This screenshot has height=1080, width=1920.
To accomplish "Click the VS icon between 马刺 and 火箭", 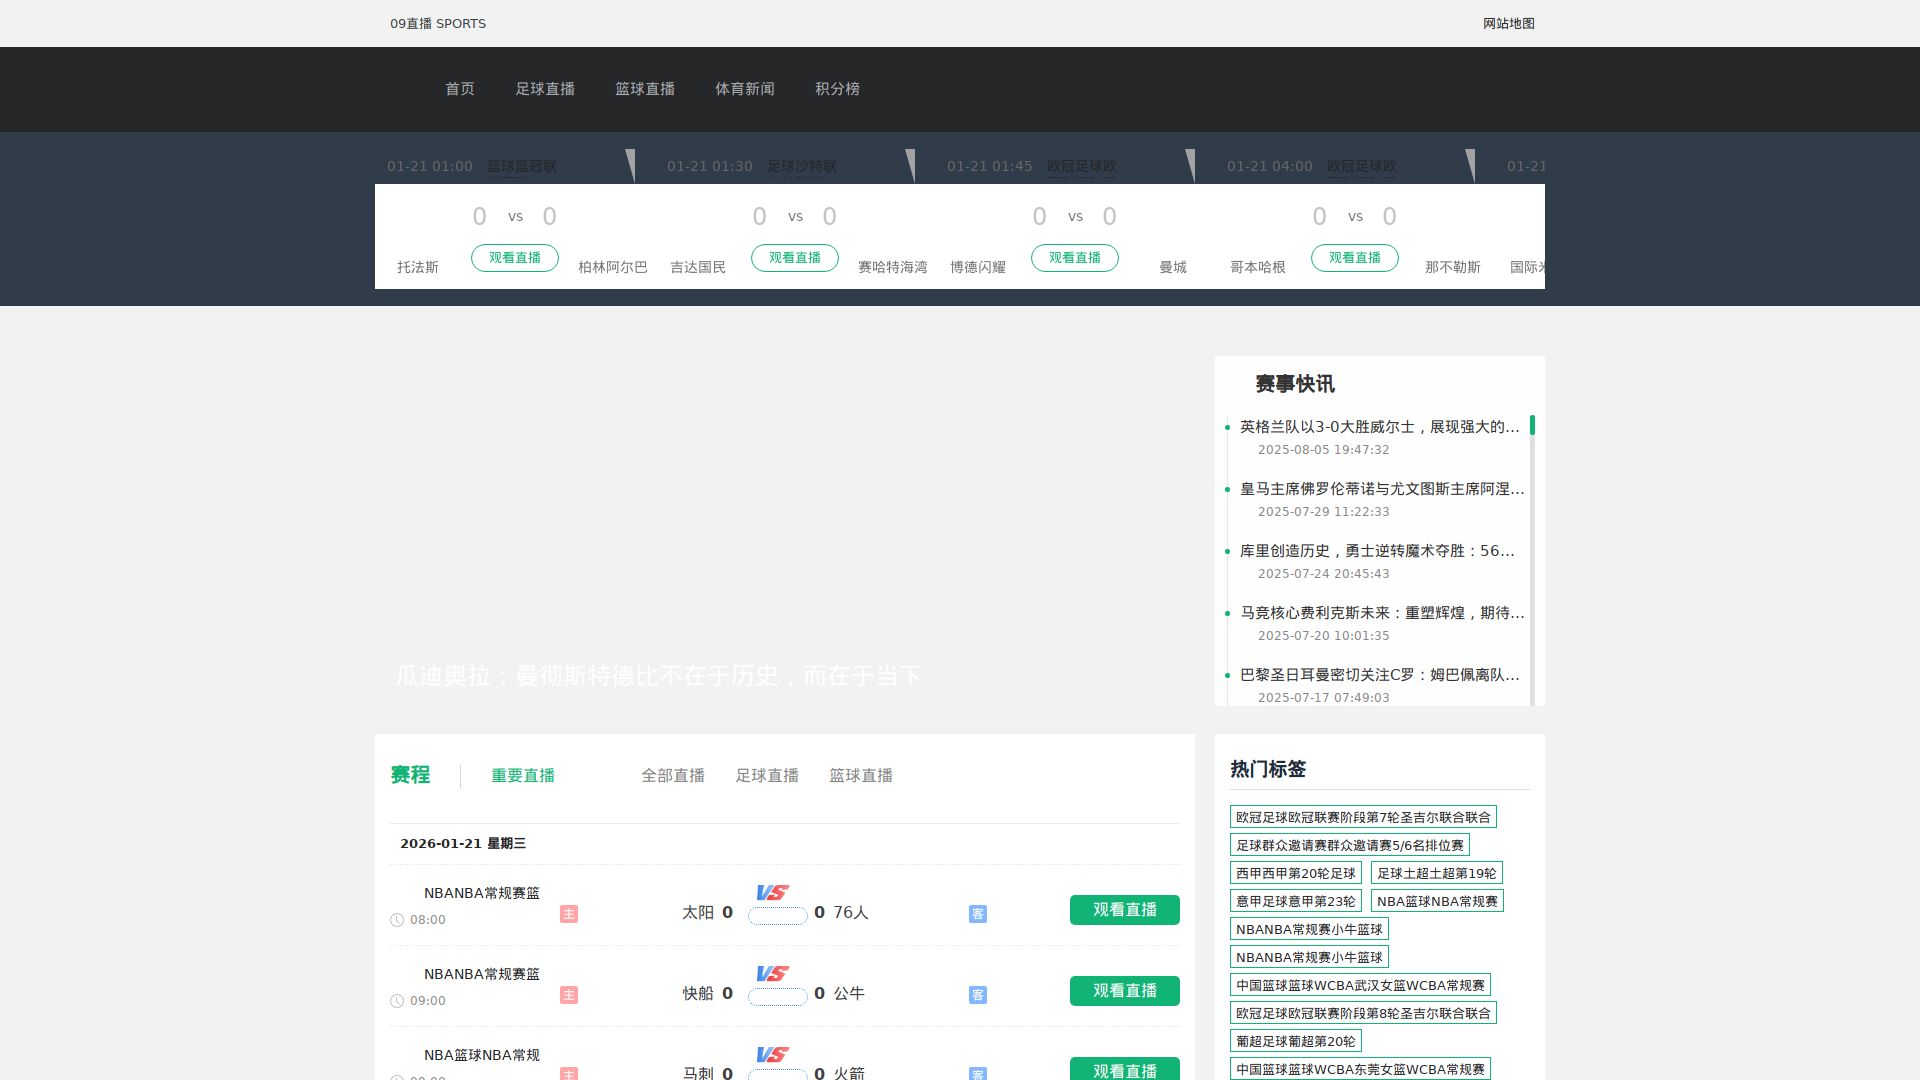I will pos(772,1055).
